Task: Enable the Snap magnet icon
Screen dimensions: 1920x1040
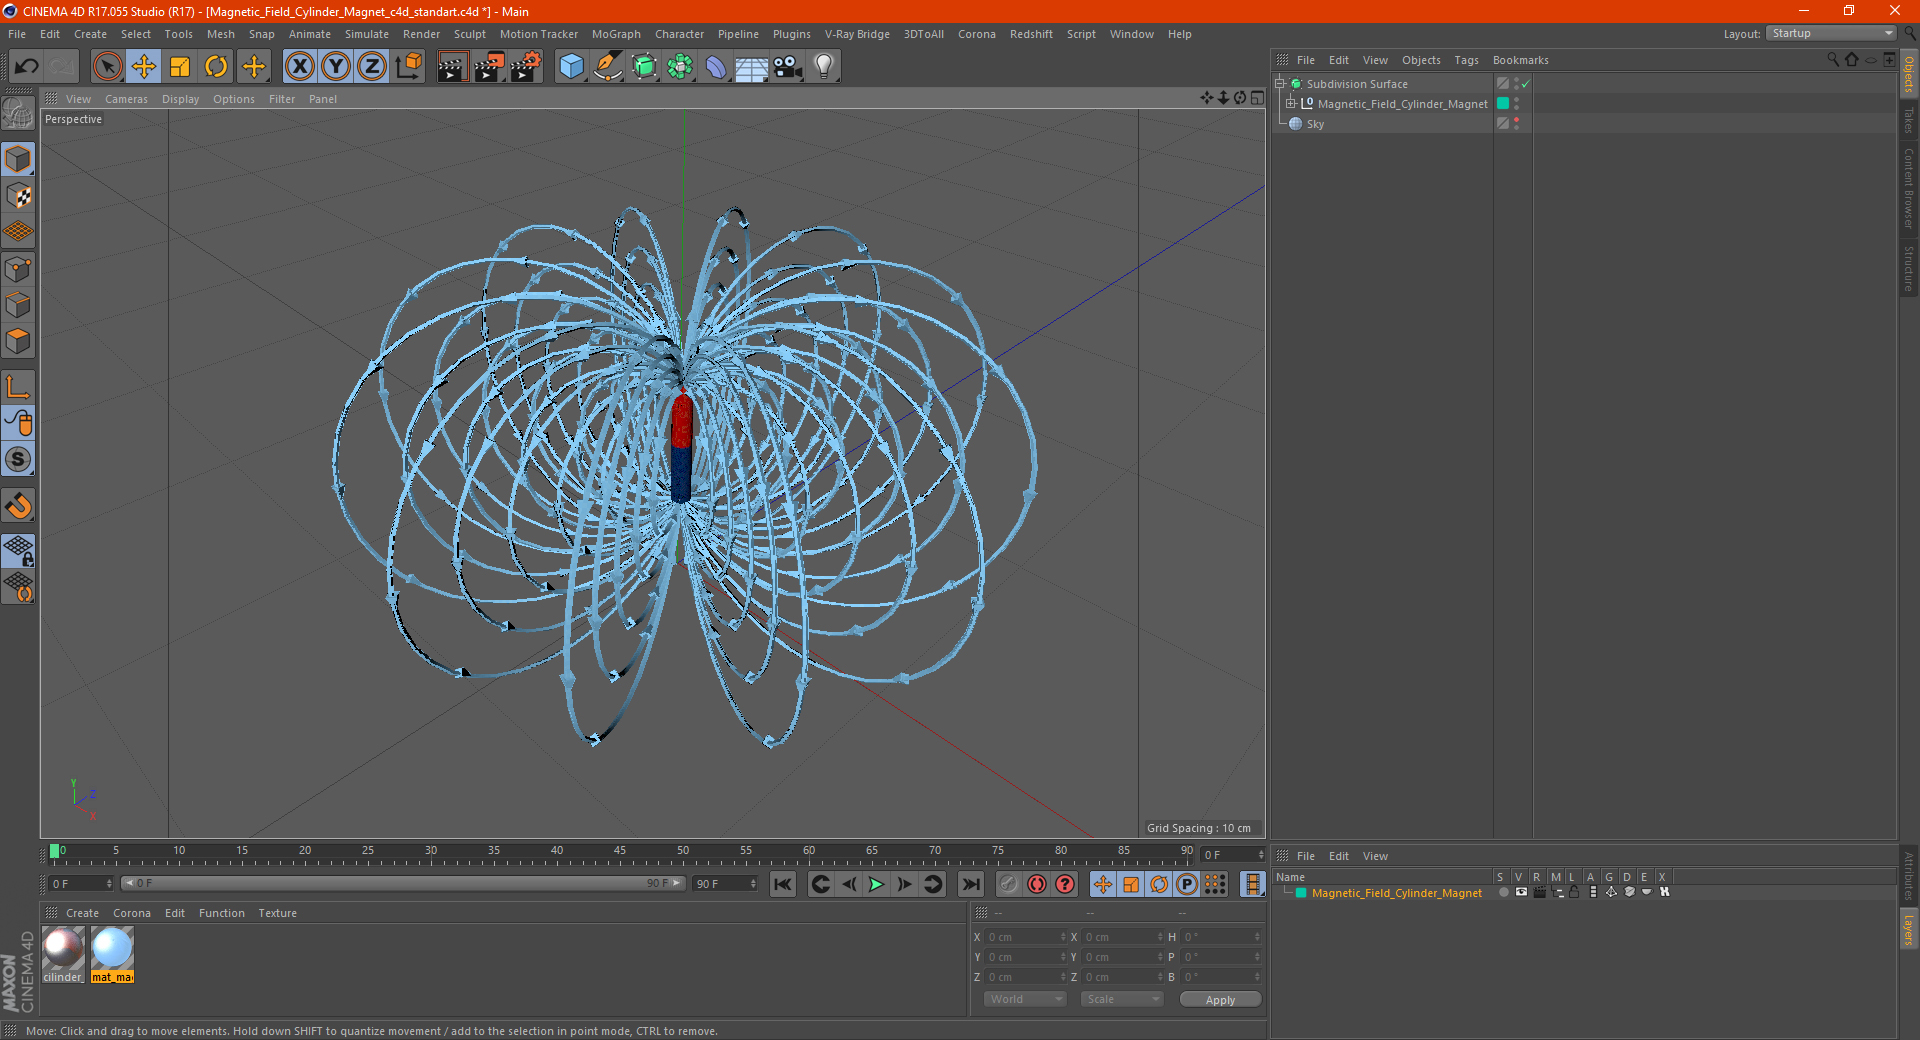Action: pos(18,506)
